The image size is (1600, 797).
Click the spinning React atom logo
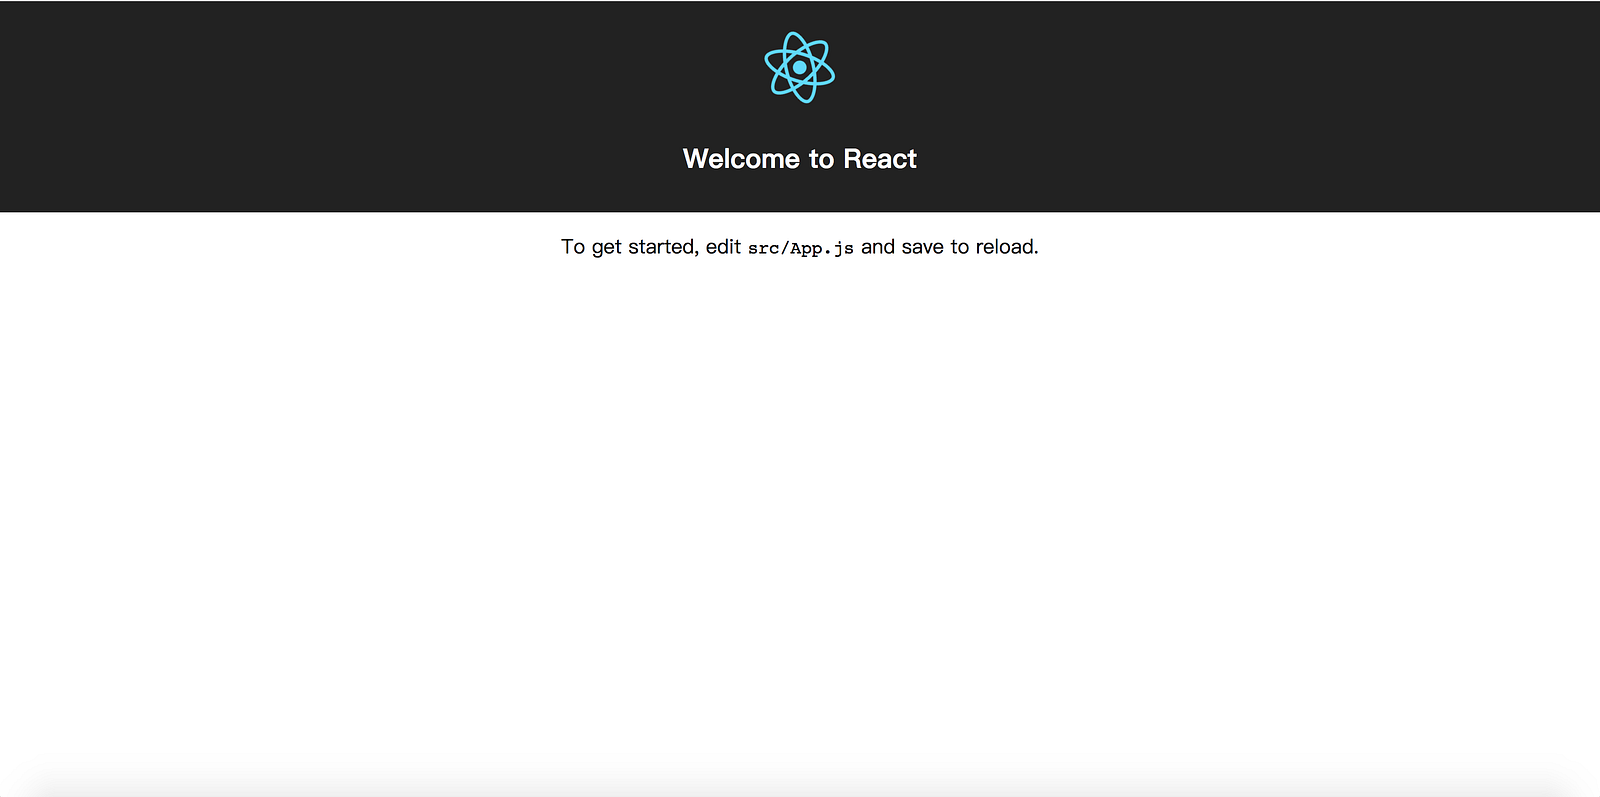click(x=800, y=67)
